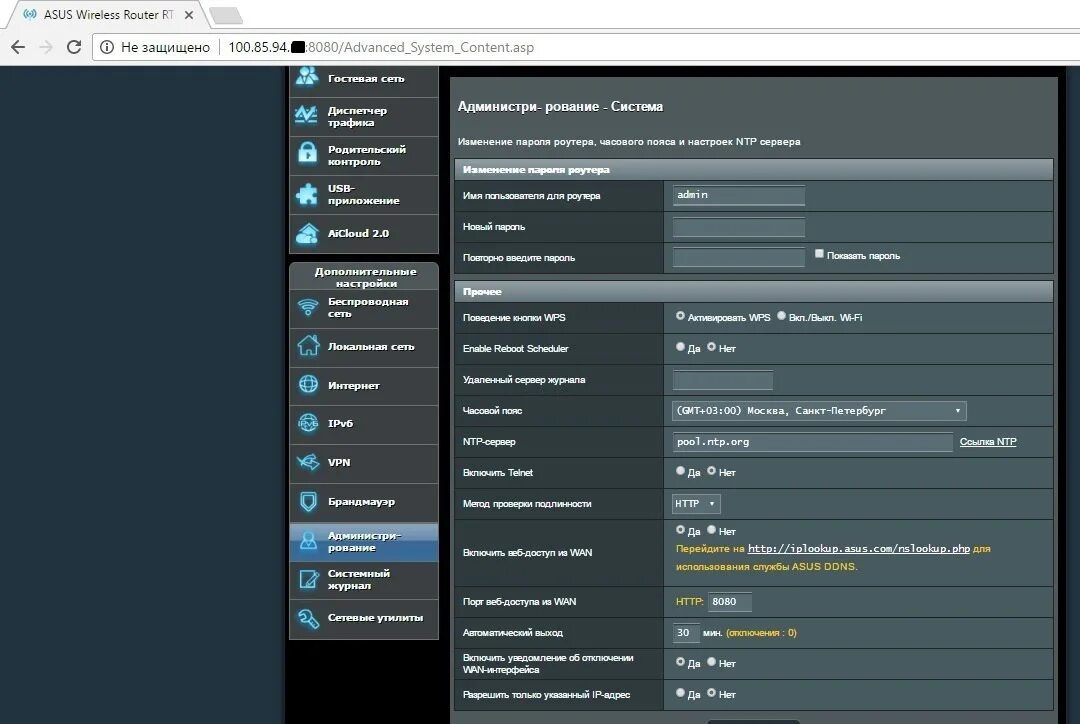Click the Firewall shield icon

pos(308,501)
